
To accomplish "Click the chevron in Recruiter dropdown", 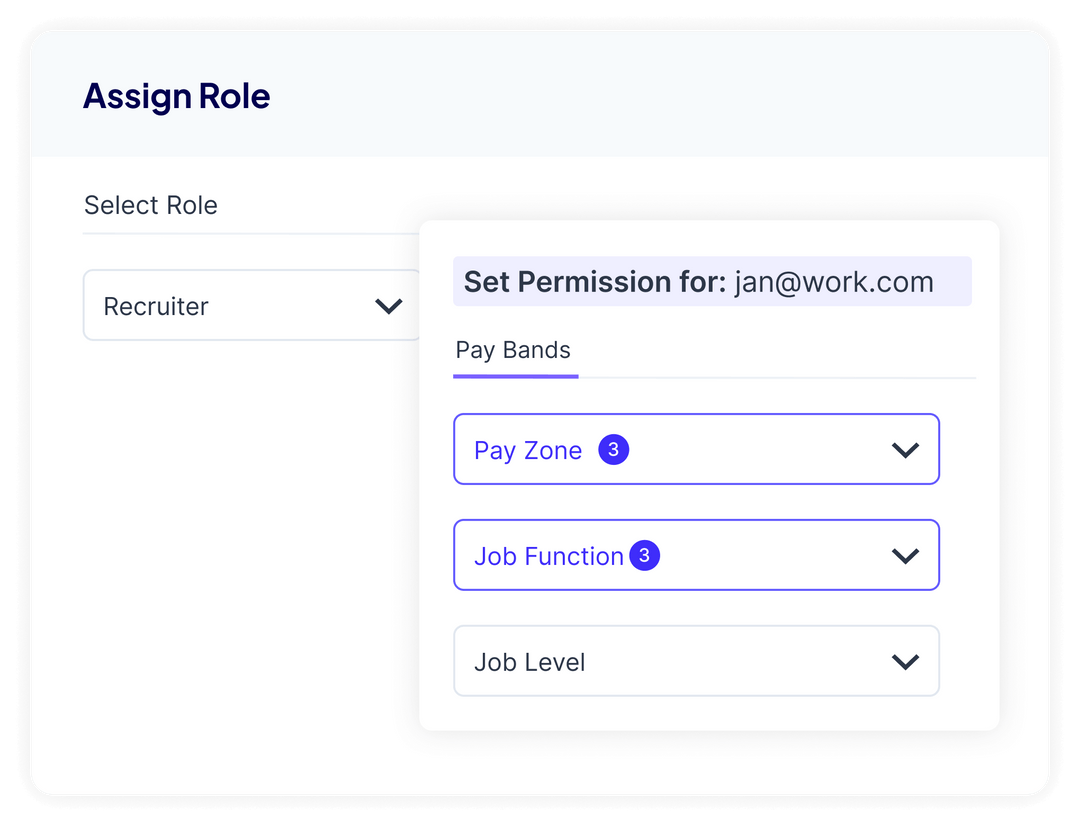I will pyautogui.click(x=388, y=306).
